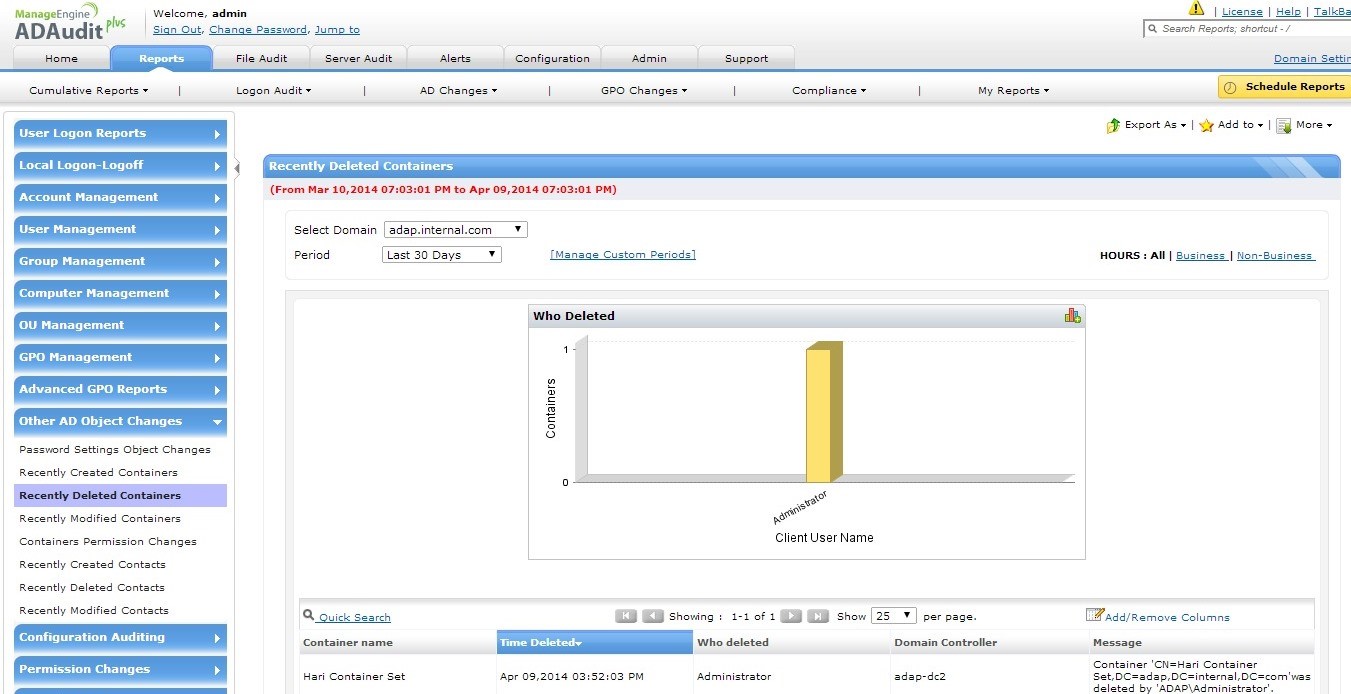Click the Schedule Reports button
1351x694 pixels.
pos(1284,87)
